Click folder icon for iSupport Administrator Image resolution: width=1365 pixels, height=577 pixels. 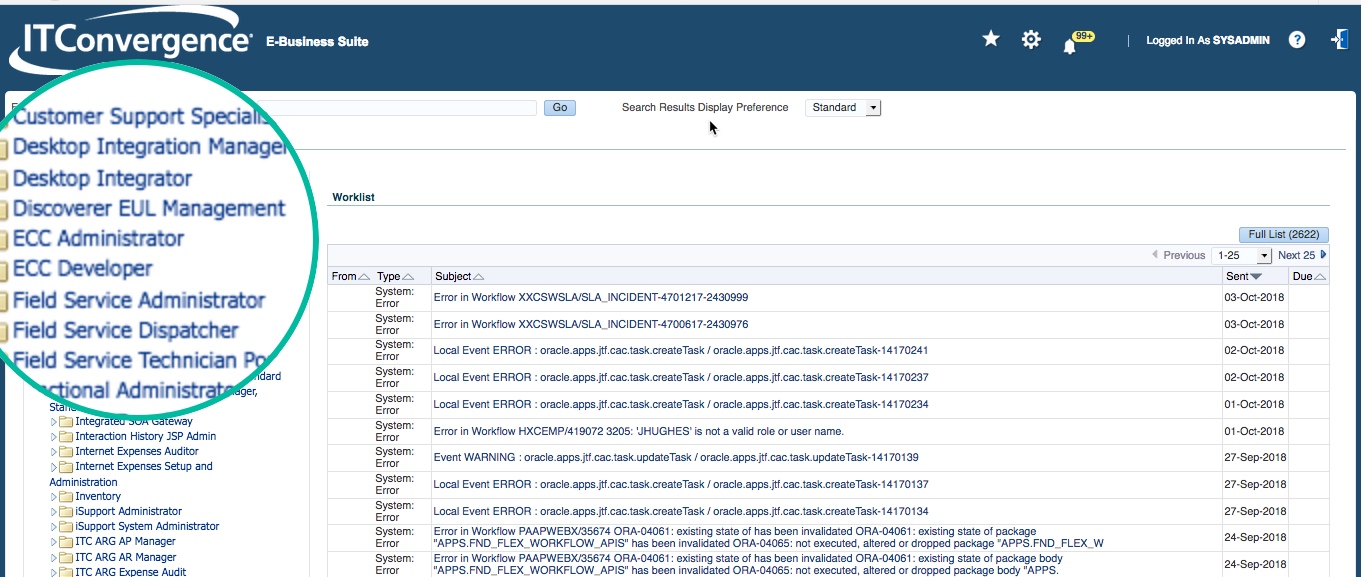click(x=66, y=512)
